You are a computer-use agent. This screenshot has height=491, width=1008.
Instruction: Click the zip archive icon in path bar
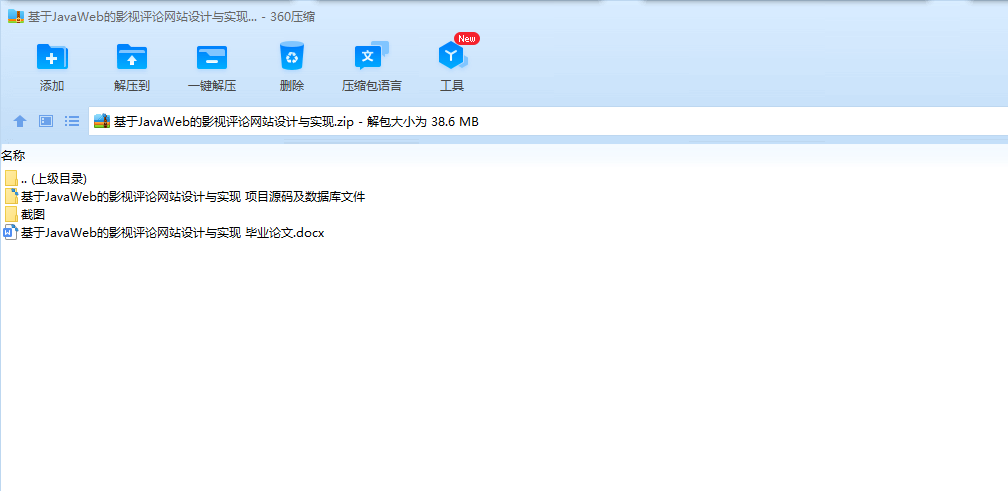102,121
